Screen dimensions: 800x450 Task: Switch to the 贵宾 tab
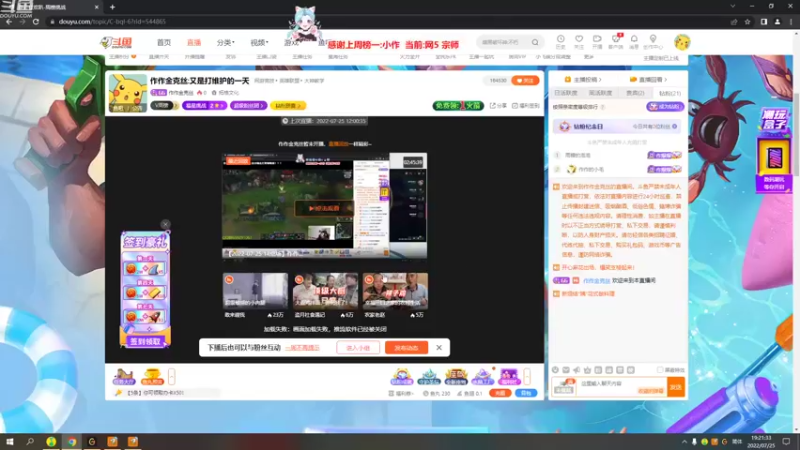point(635,93)
